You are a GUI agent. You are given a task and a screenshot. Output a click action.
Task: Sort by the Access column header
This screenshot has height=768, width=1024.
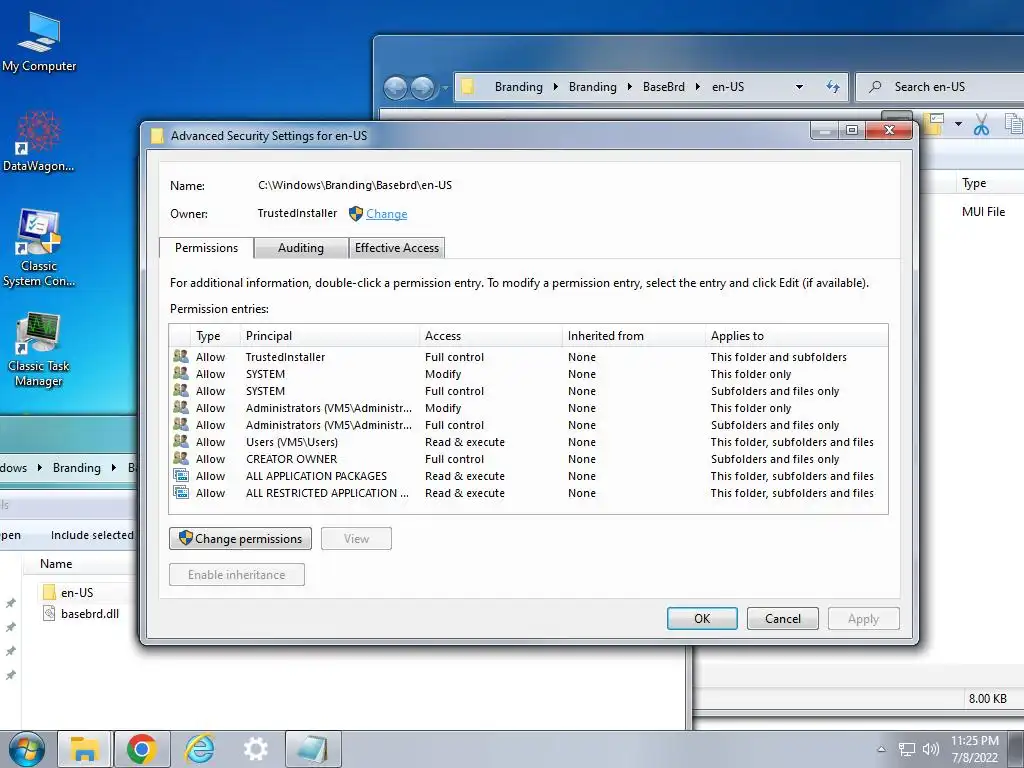[490, 336]
